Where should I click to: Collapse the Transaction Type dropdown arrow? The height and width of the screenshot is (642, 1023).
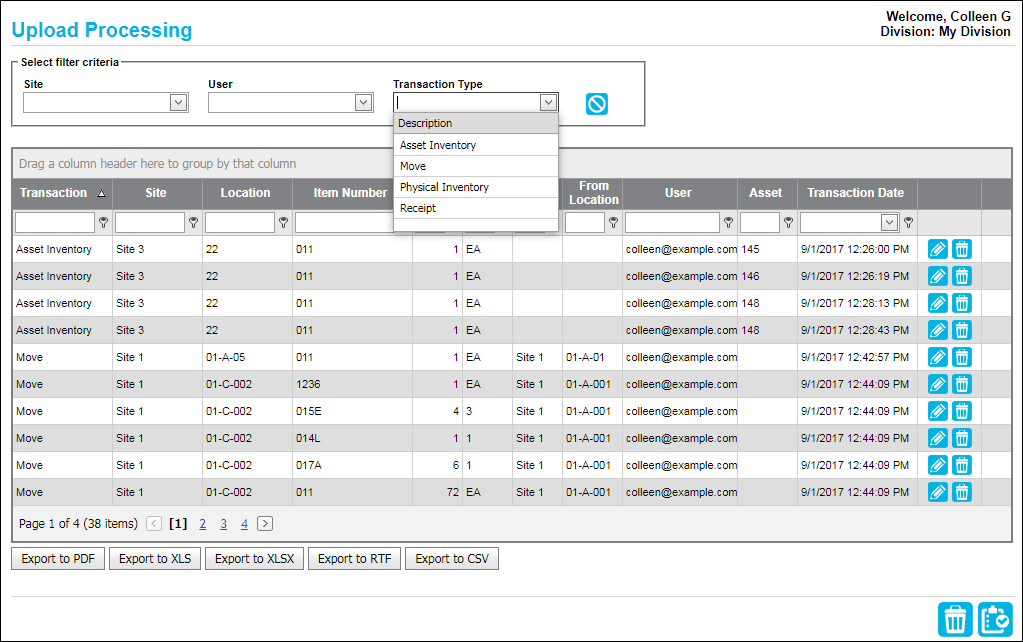pyautogui.click(x=548, y=102)
